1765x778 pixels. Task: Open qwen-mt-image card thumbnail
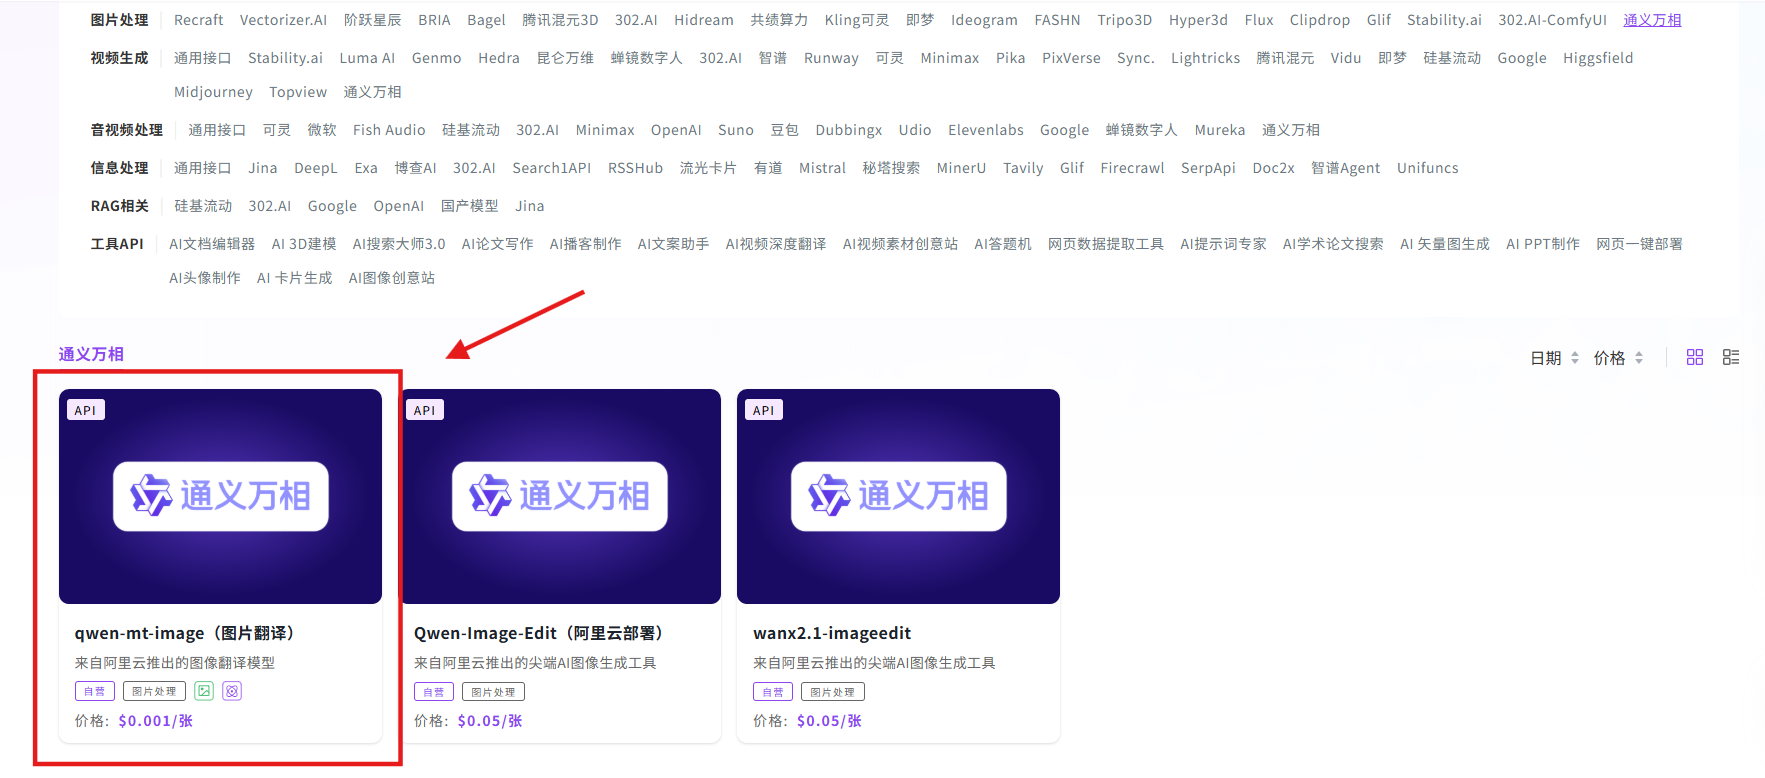click(x=220, y=496)
